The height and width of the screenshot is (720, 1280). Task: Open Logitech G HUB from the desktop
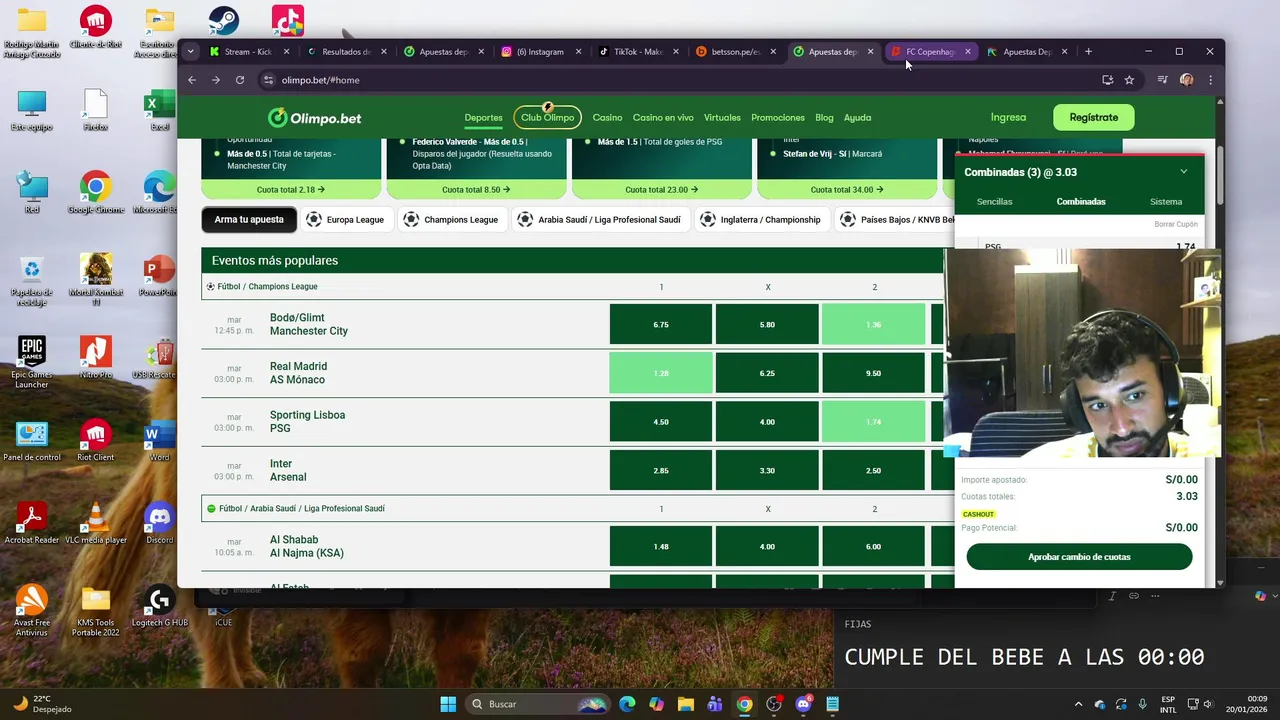click(x=159, y=606)
